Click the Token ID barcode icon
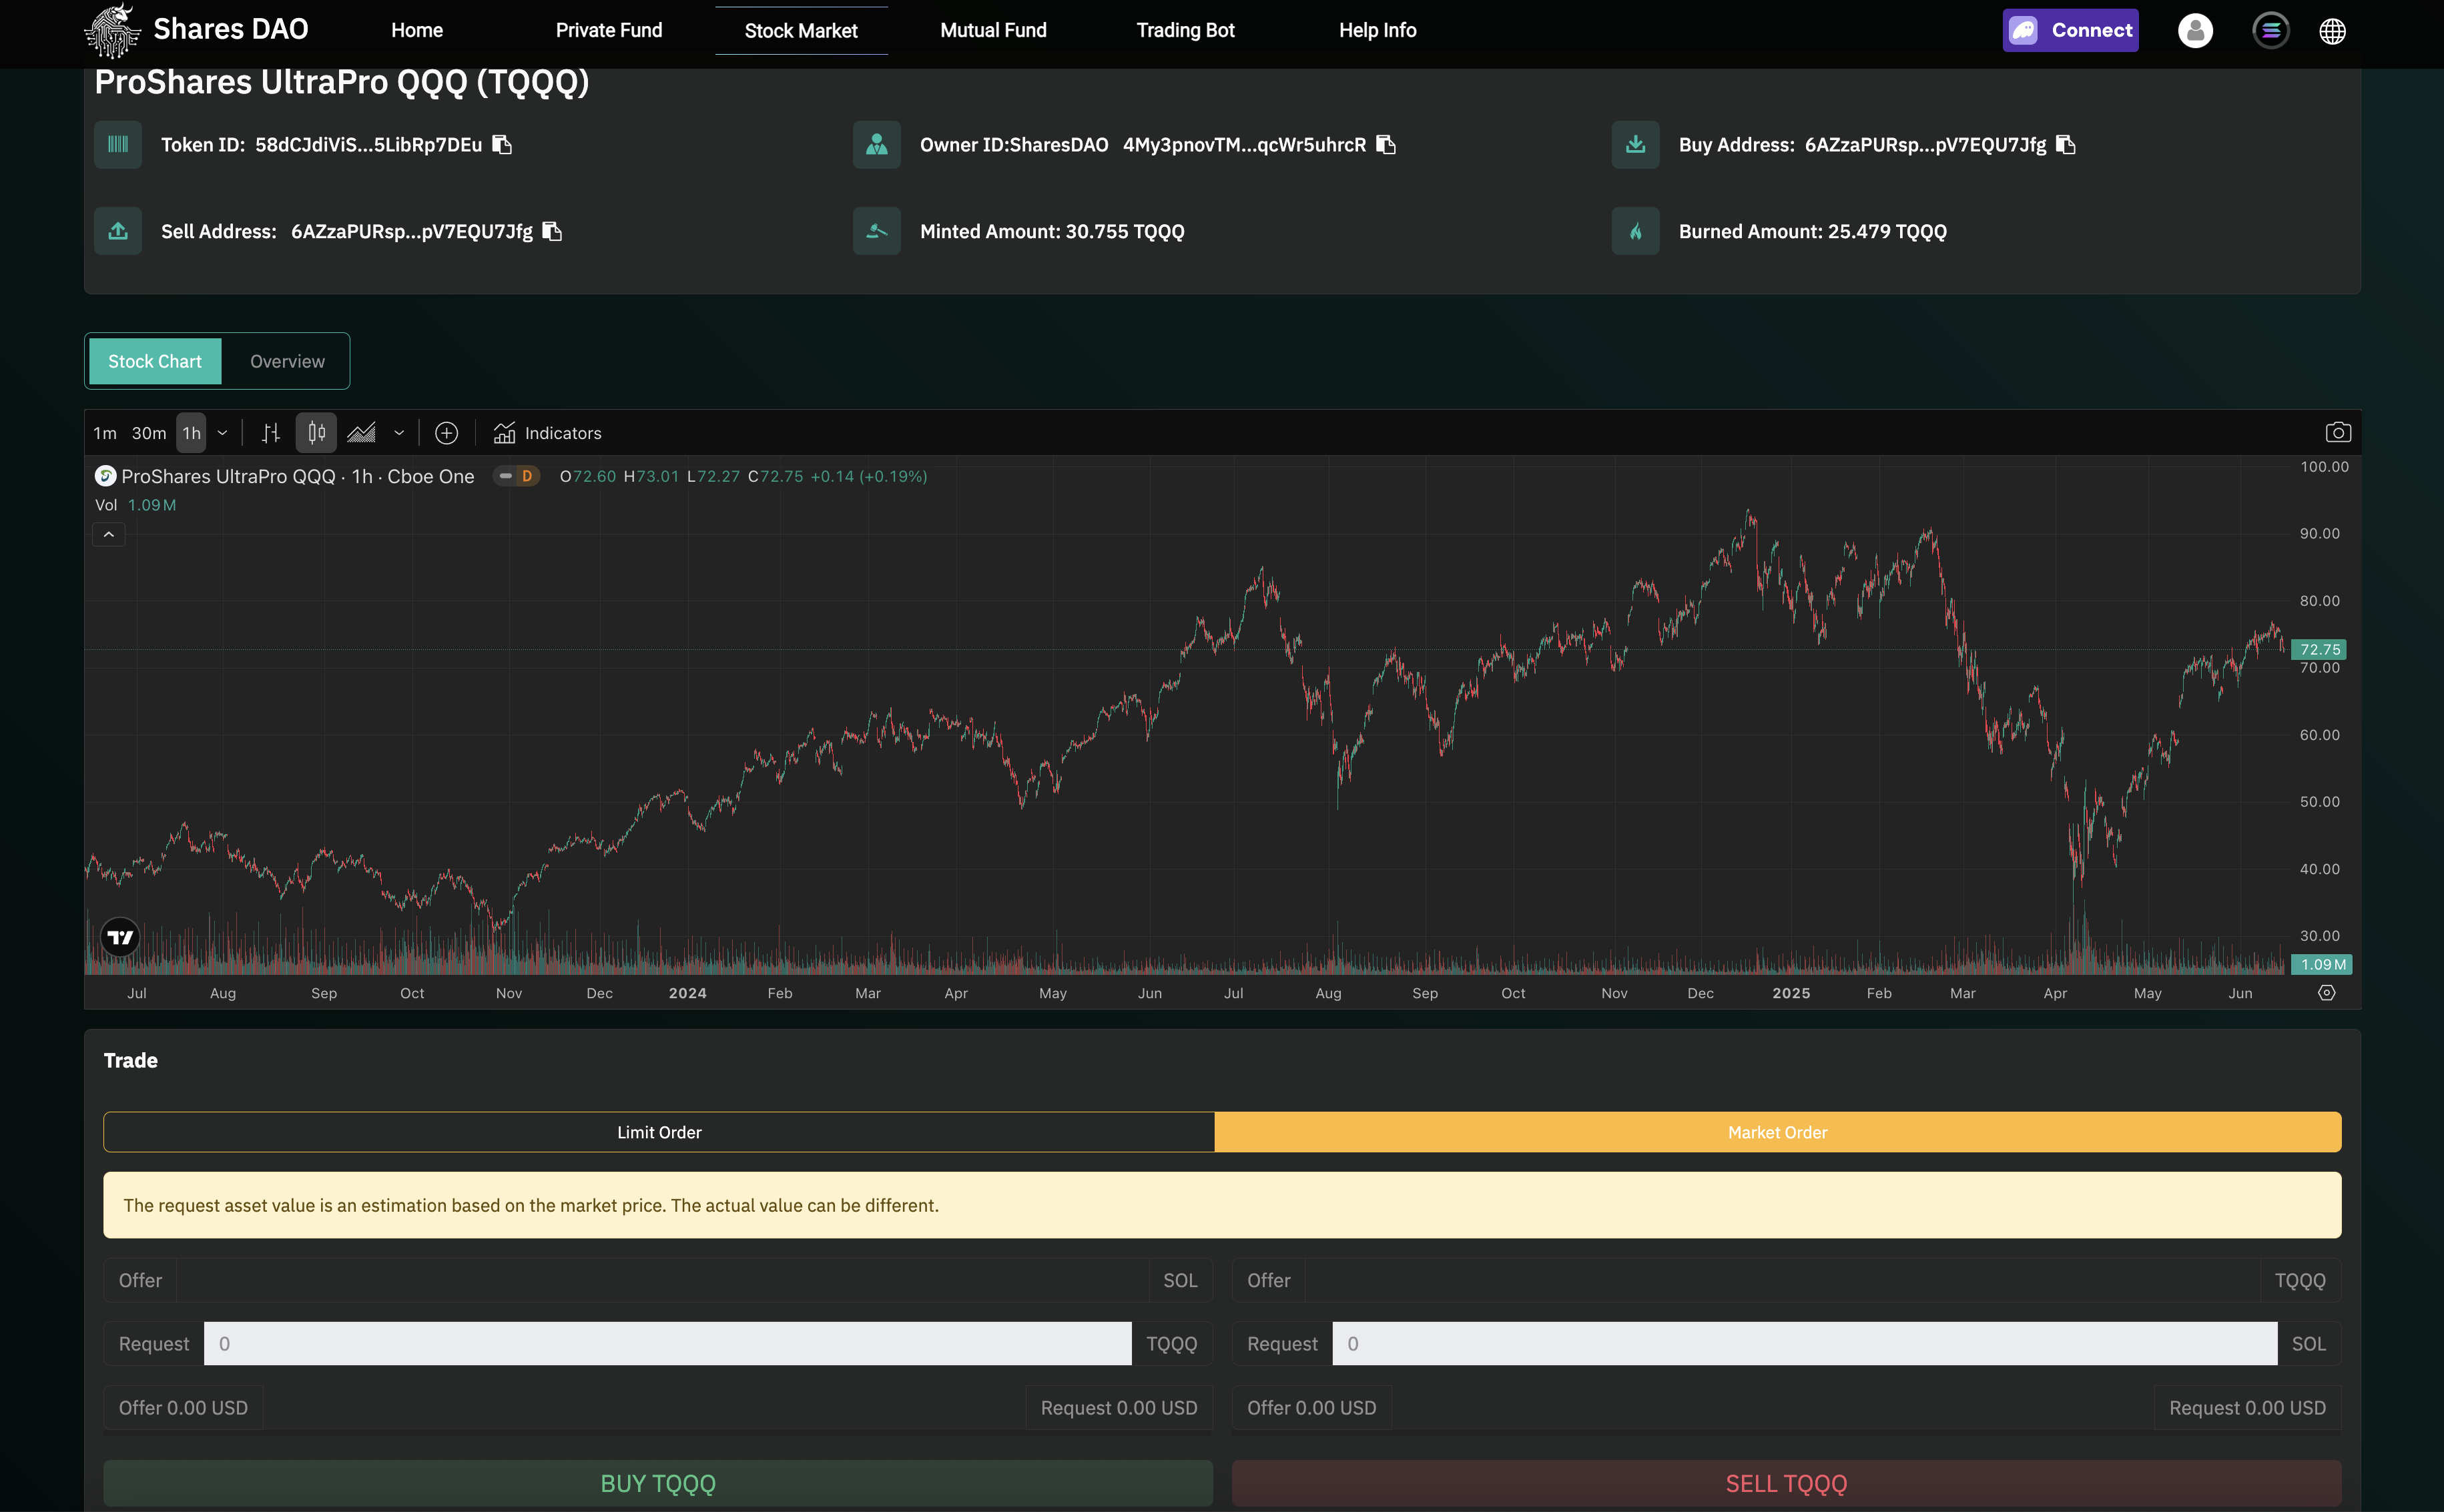Viewport: 2444px width, 1512px height. 118,145
